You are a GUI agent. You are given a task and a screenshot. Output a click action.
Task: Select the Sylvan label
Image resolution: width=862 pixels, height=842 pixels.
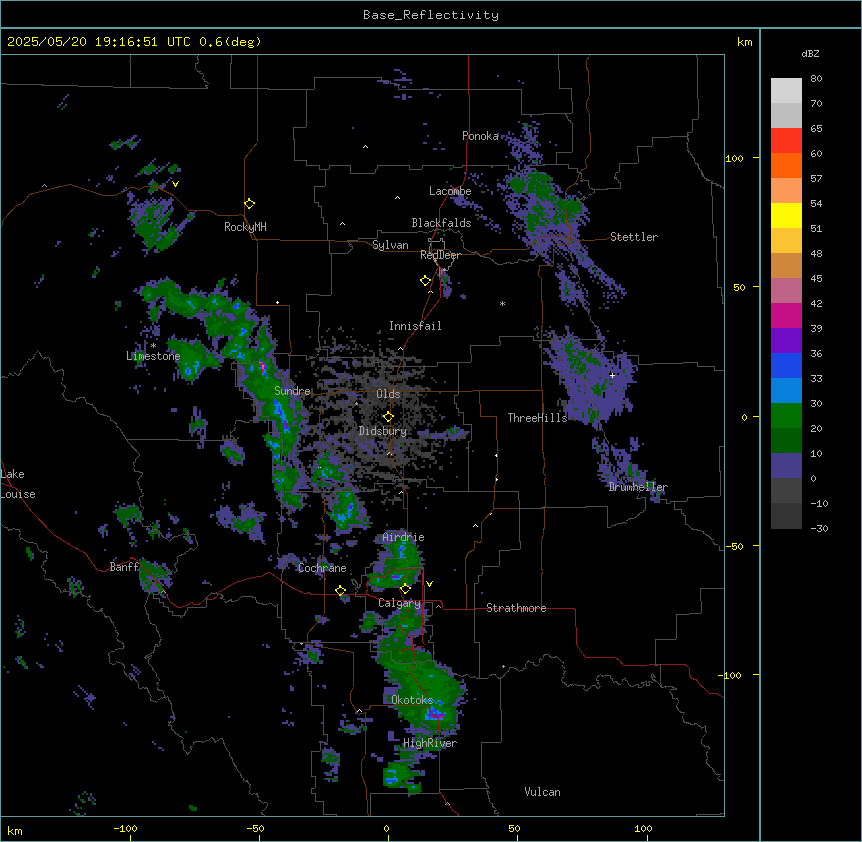(x=390, y=245)
